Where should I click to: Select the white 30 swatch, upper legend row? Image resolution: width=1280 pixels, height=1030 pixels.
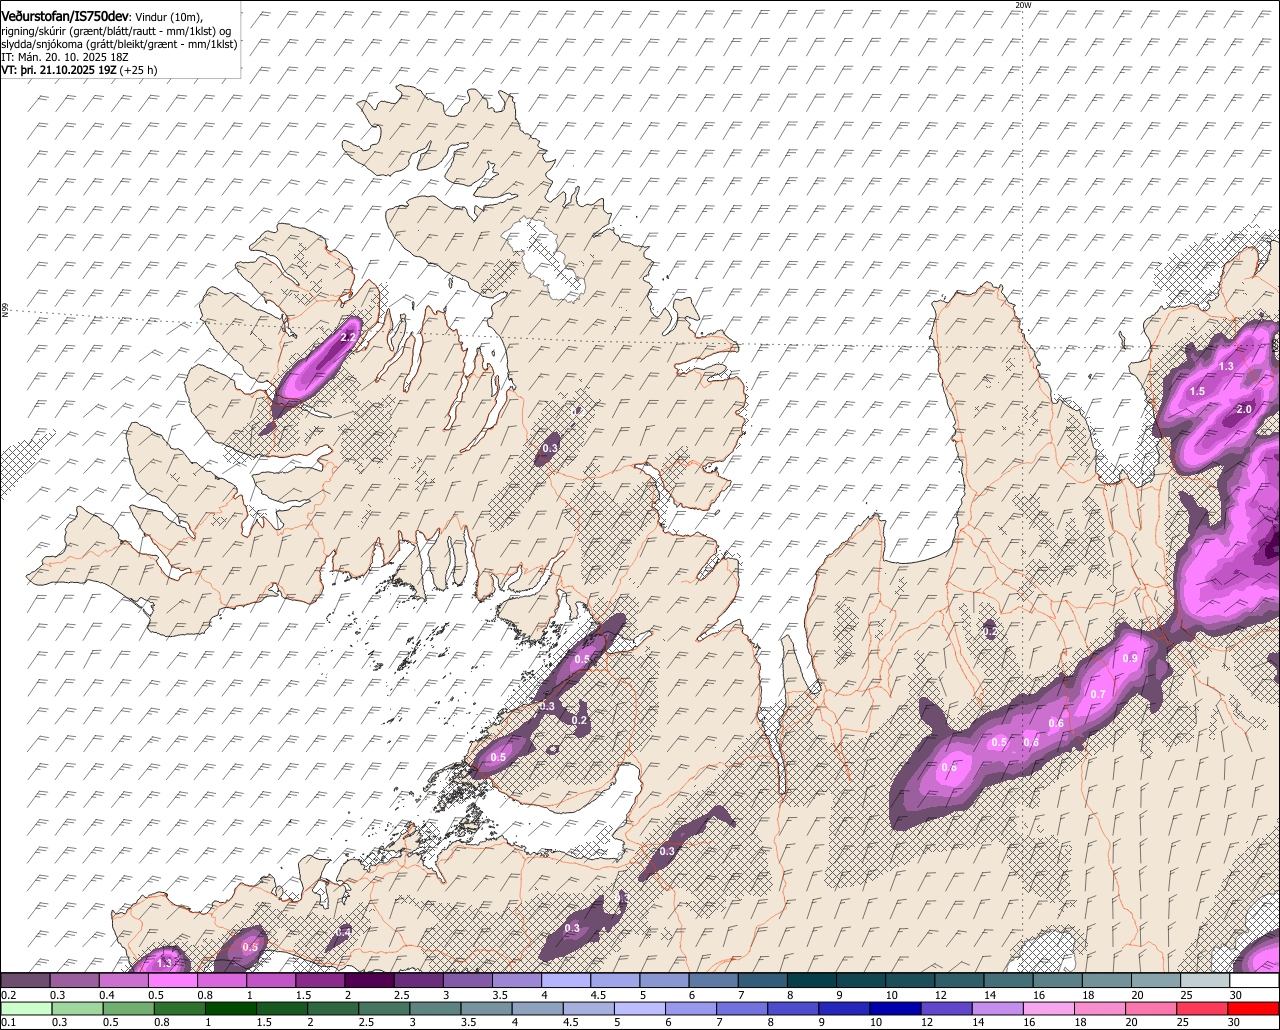[1256, 981]
